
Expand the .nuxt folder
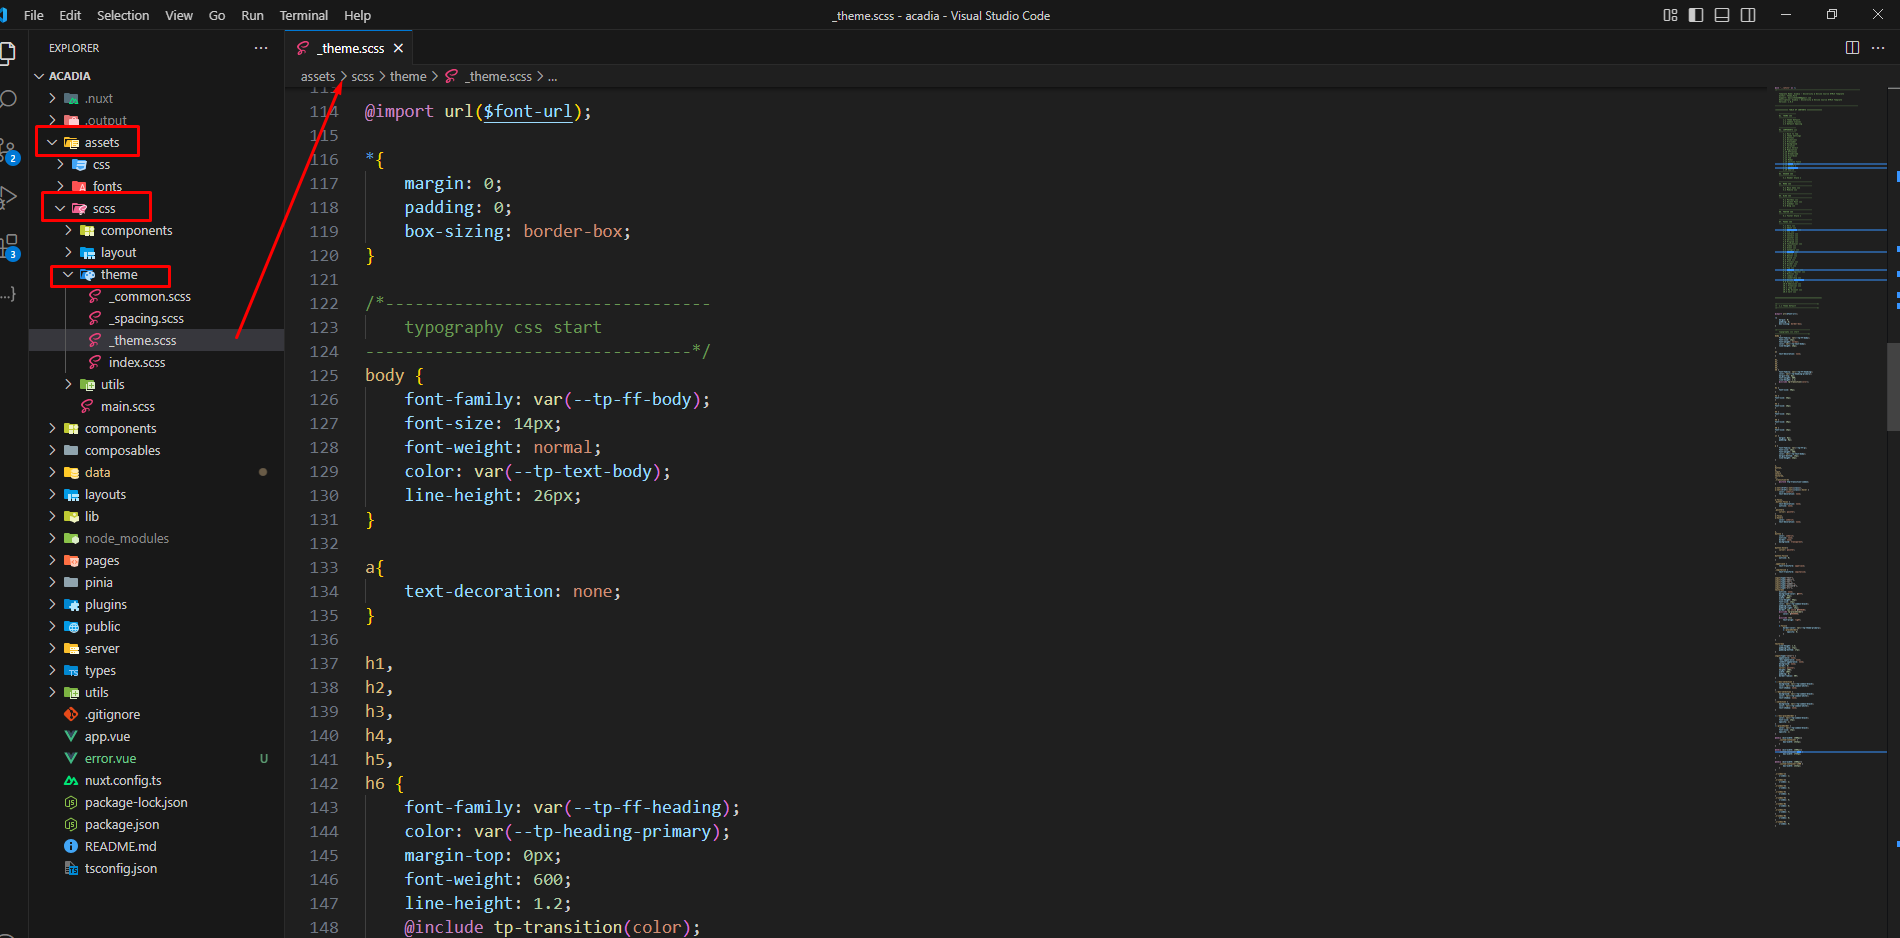157,98
